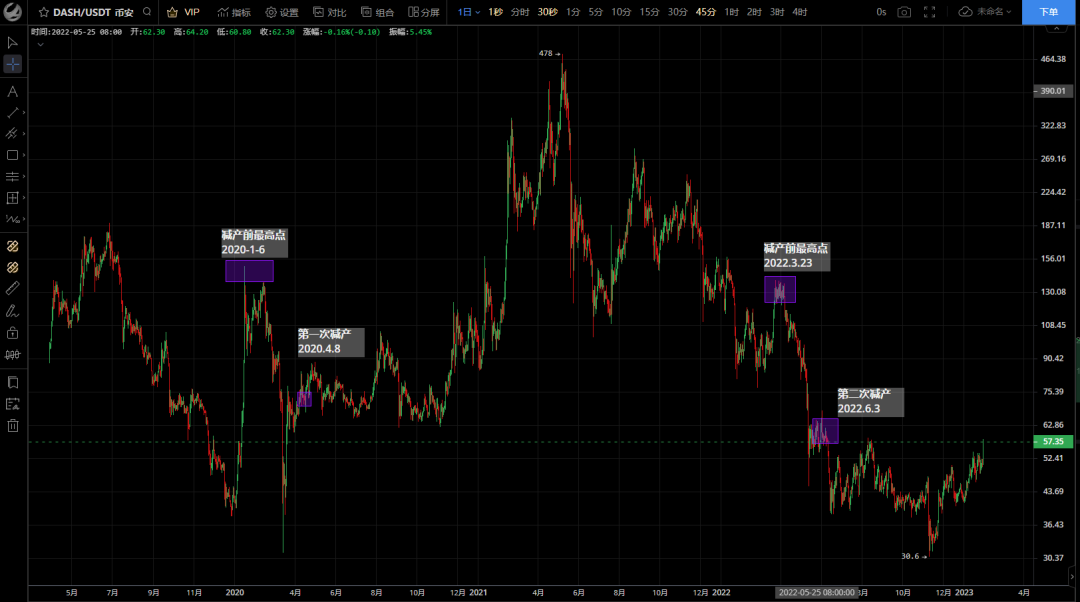
Task: Pick the rectangle shape drawing tool
Action: (13, 155)
